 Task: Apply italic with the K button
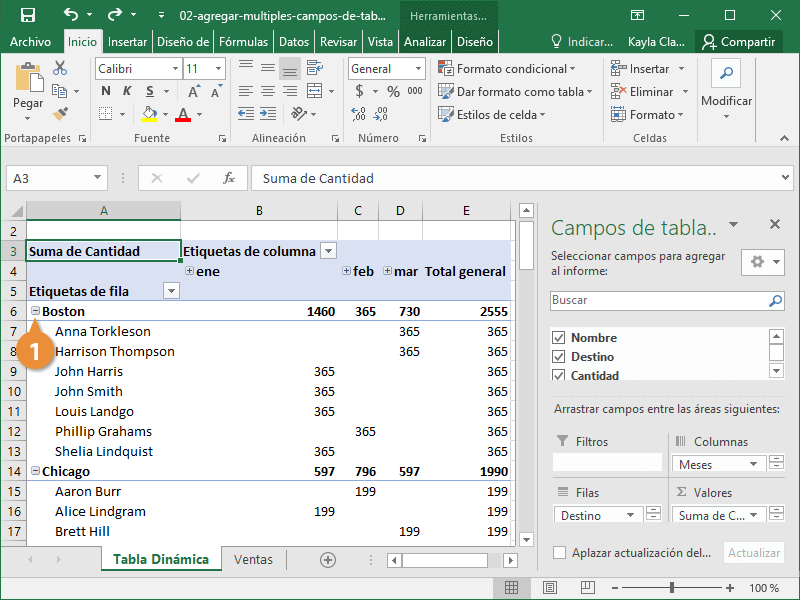(x=127, y=91)
